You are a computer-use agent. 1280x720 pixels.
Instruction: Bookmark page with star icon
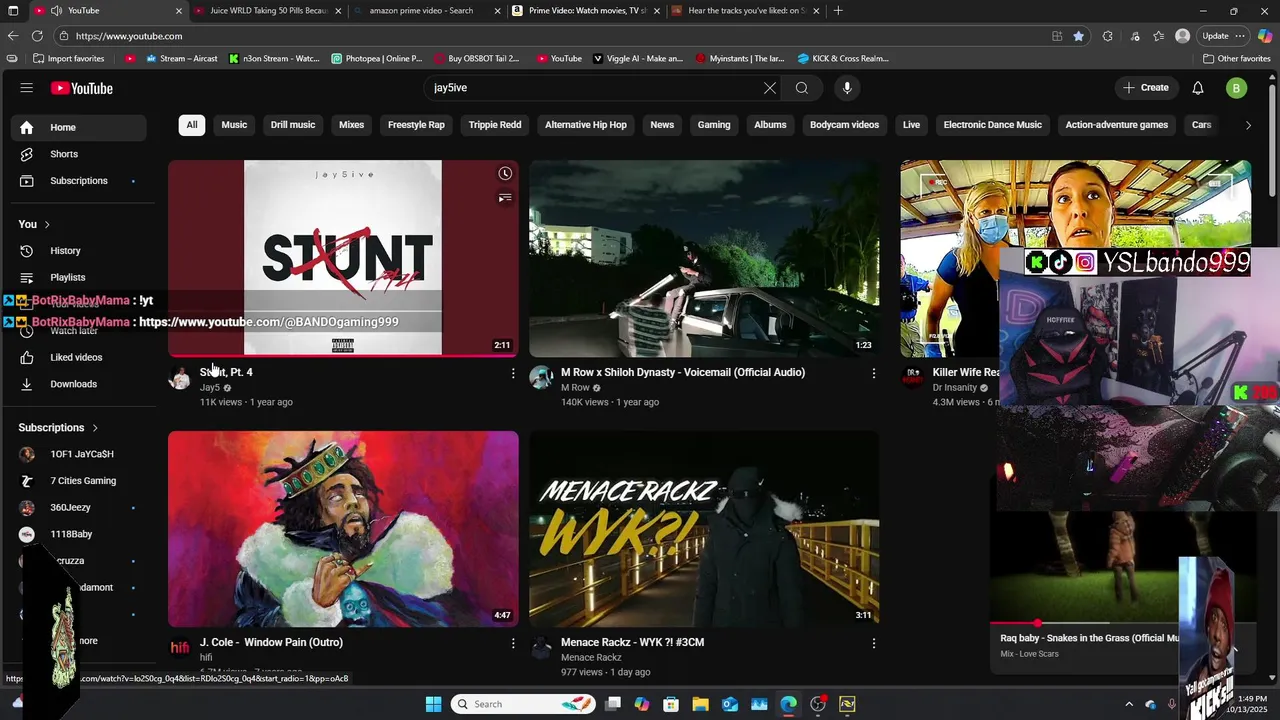1079,36
